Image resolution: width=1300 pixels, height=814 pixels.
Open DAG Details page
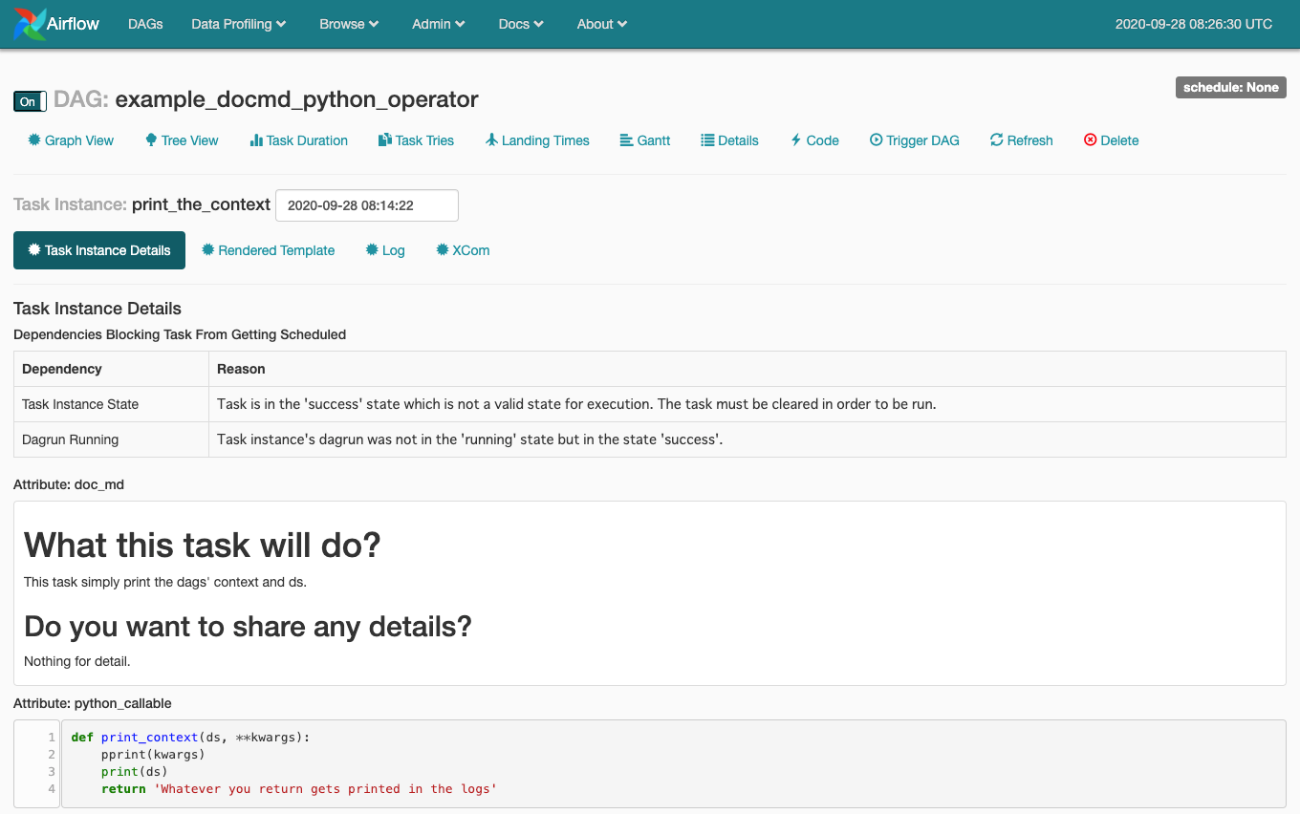pos(729,140)
